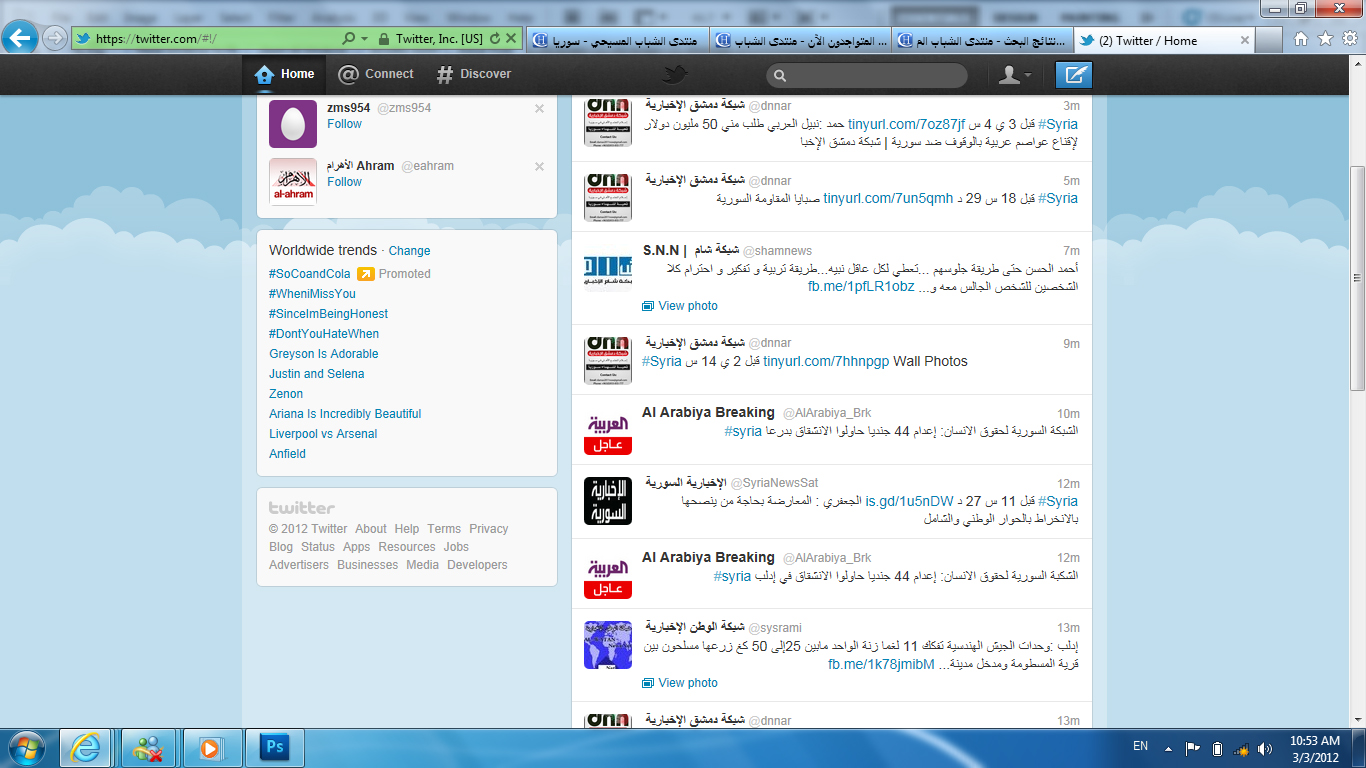Open the Discover tab

tap(474, 74)
